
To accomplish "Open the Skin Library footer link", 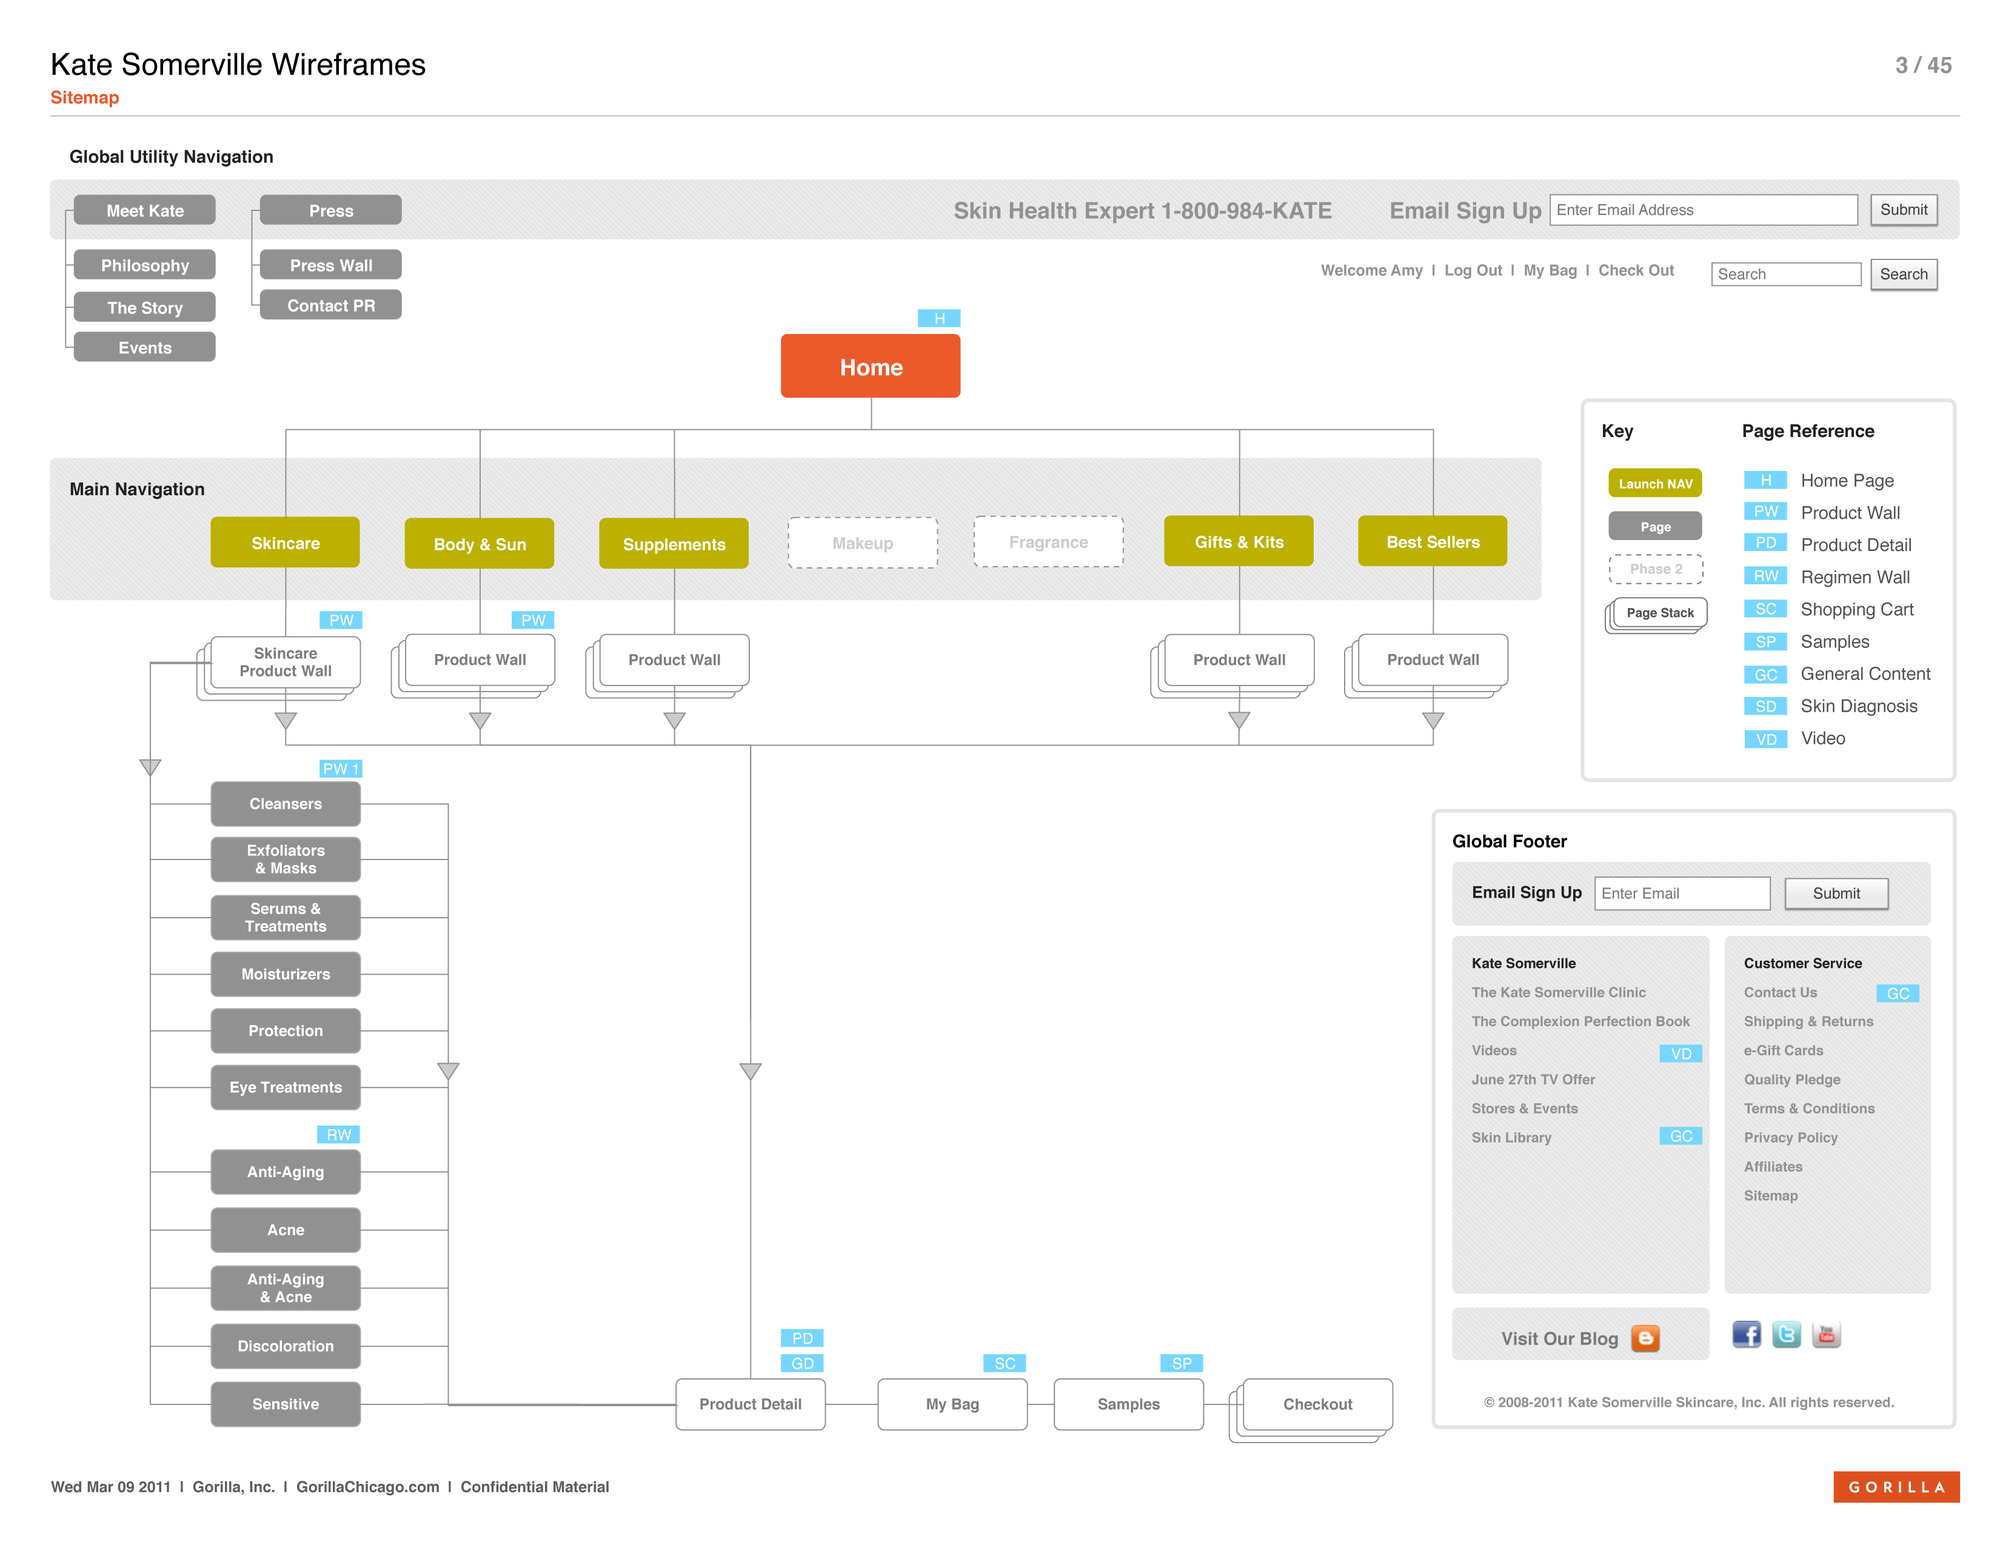I will pos(1511,1137).
